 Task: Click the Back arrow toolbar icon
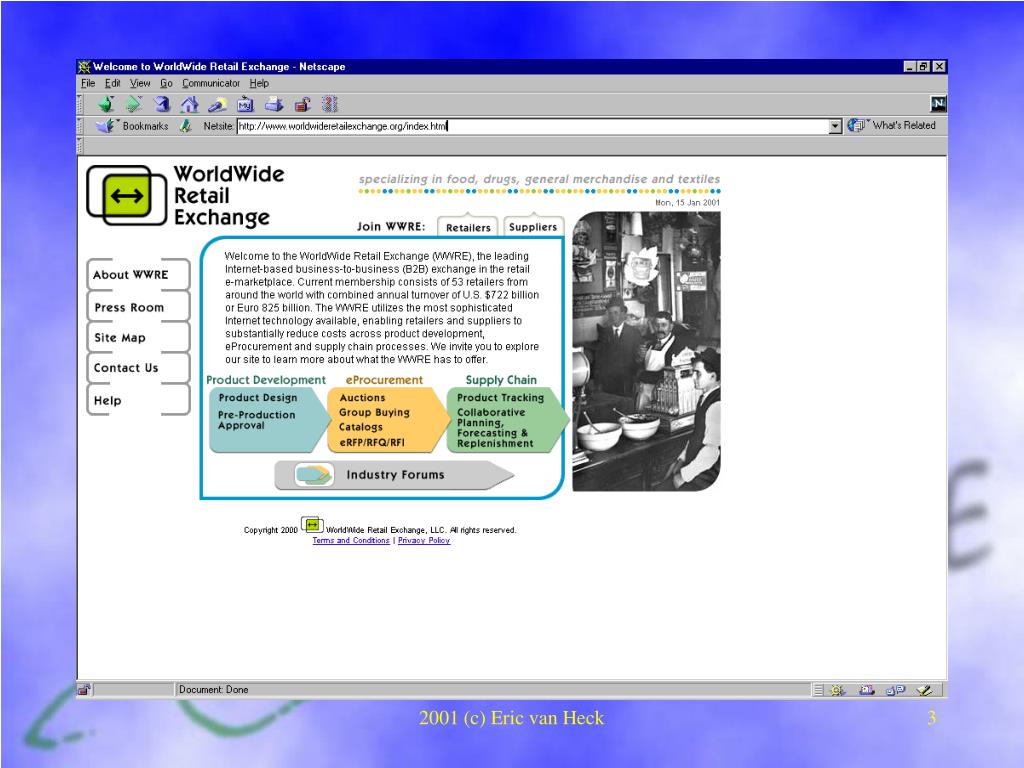click(106, 104)
